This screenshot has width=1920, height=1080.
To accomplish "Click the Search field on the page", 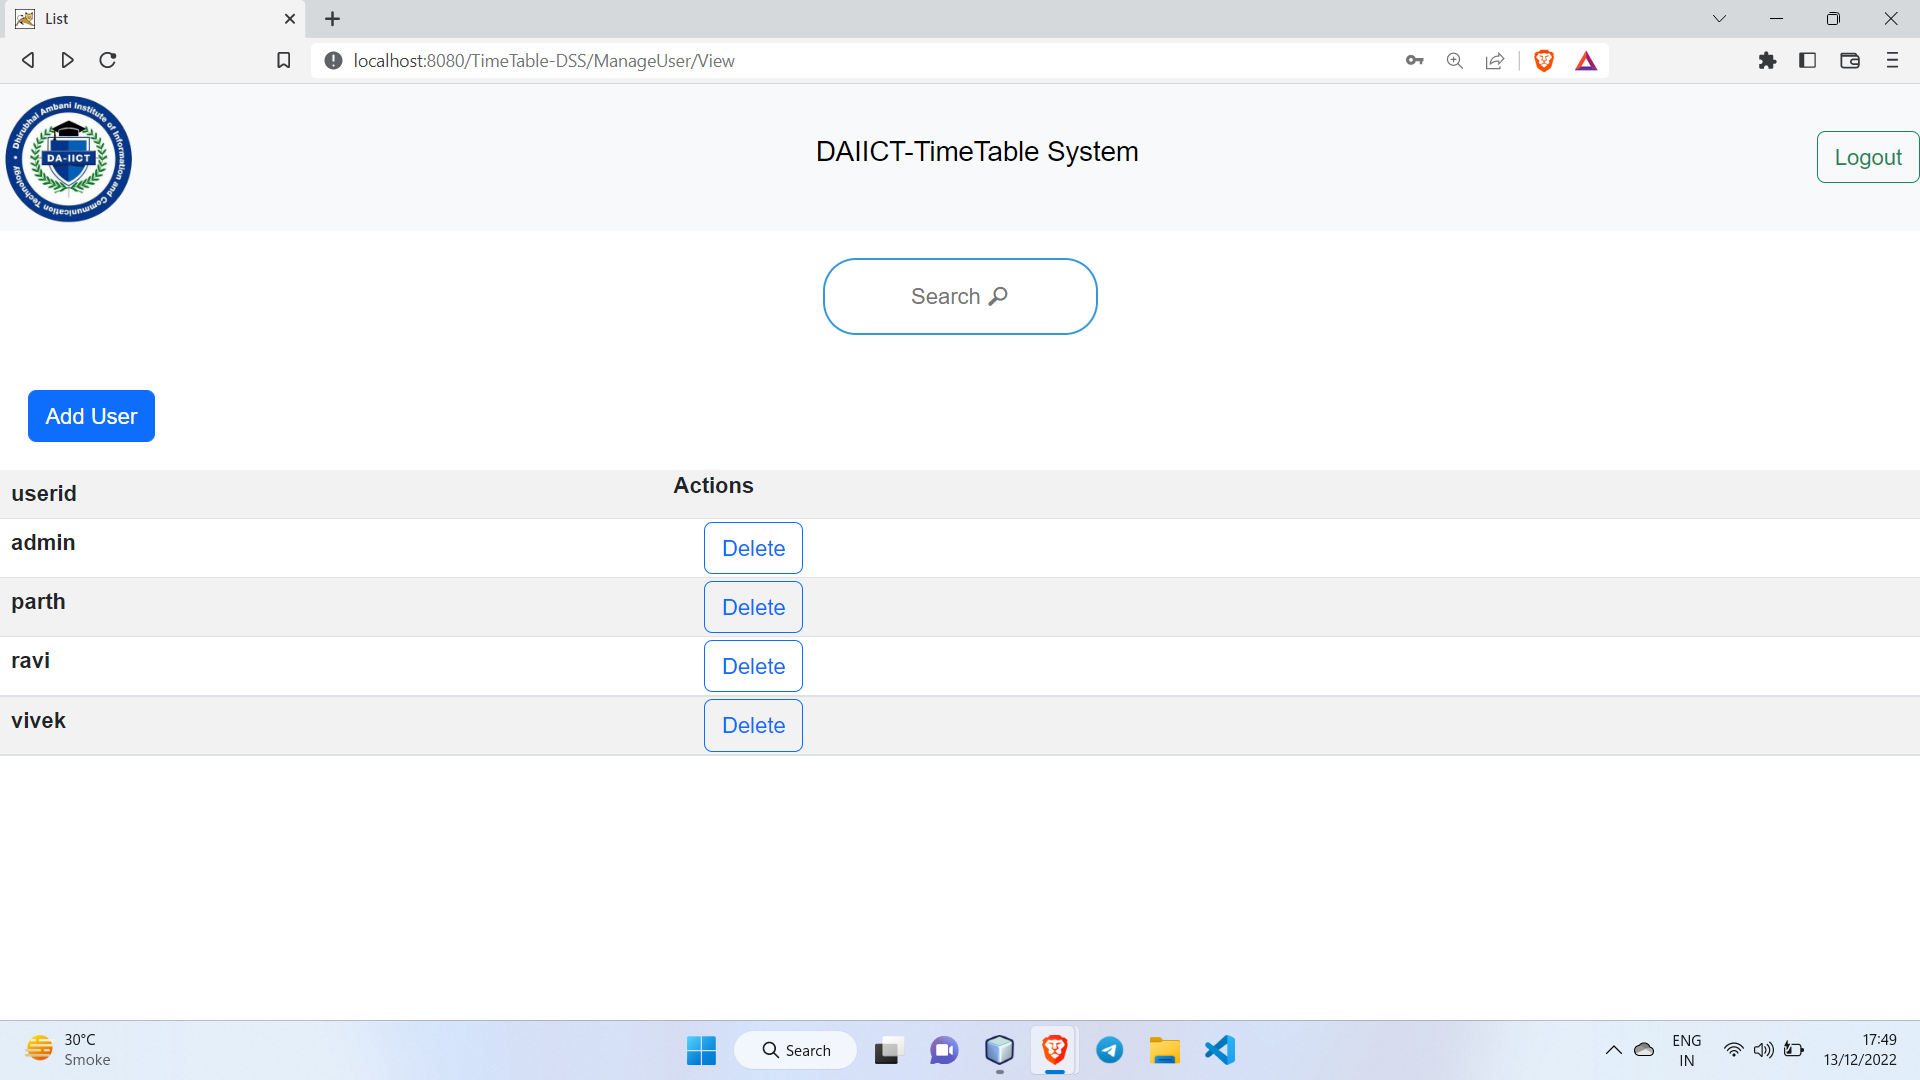I will point(960,296).
